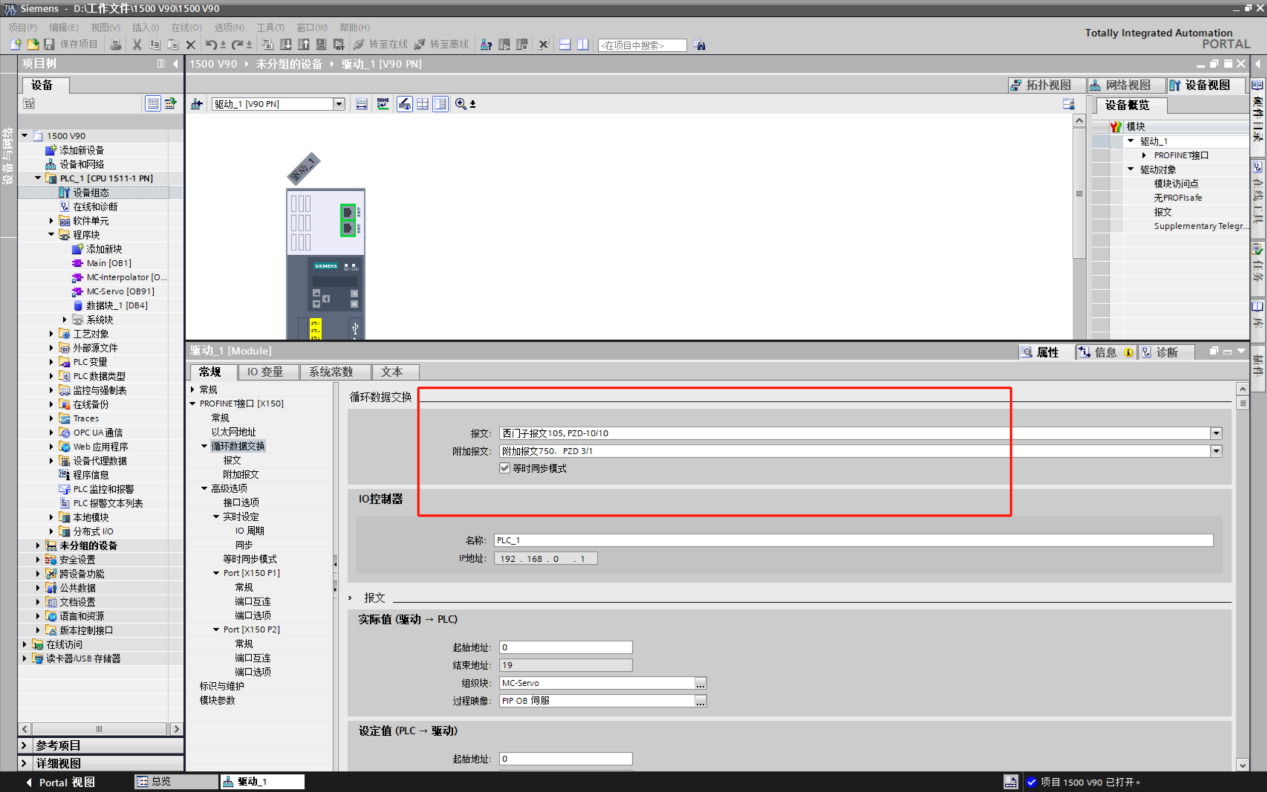
Task: Select 等时同步模式 in the properties tree
Action: click(x=250, y=559)
